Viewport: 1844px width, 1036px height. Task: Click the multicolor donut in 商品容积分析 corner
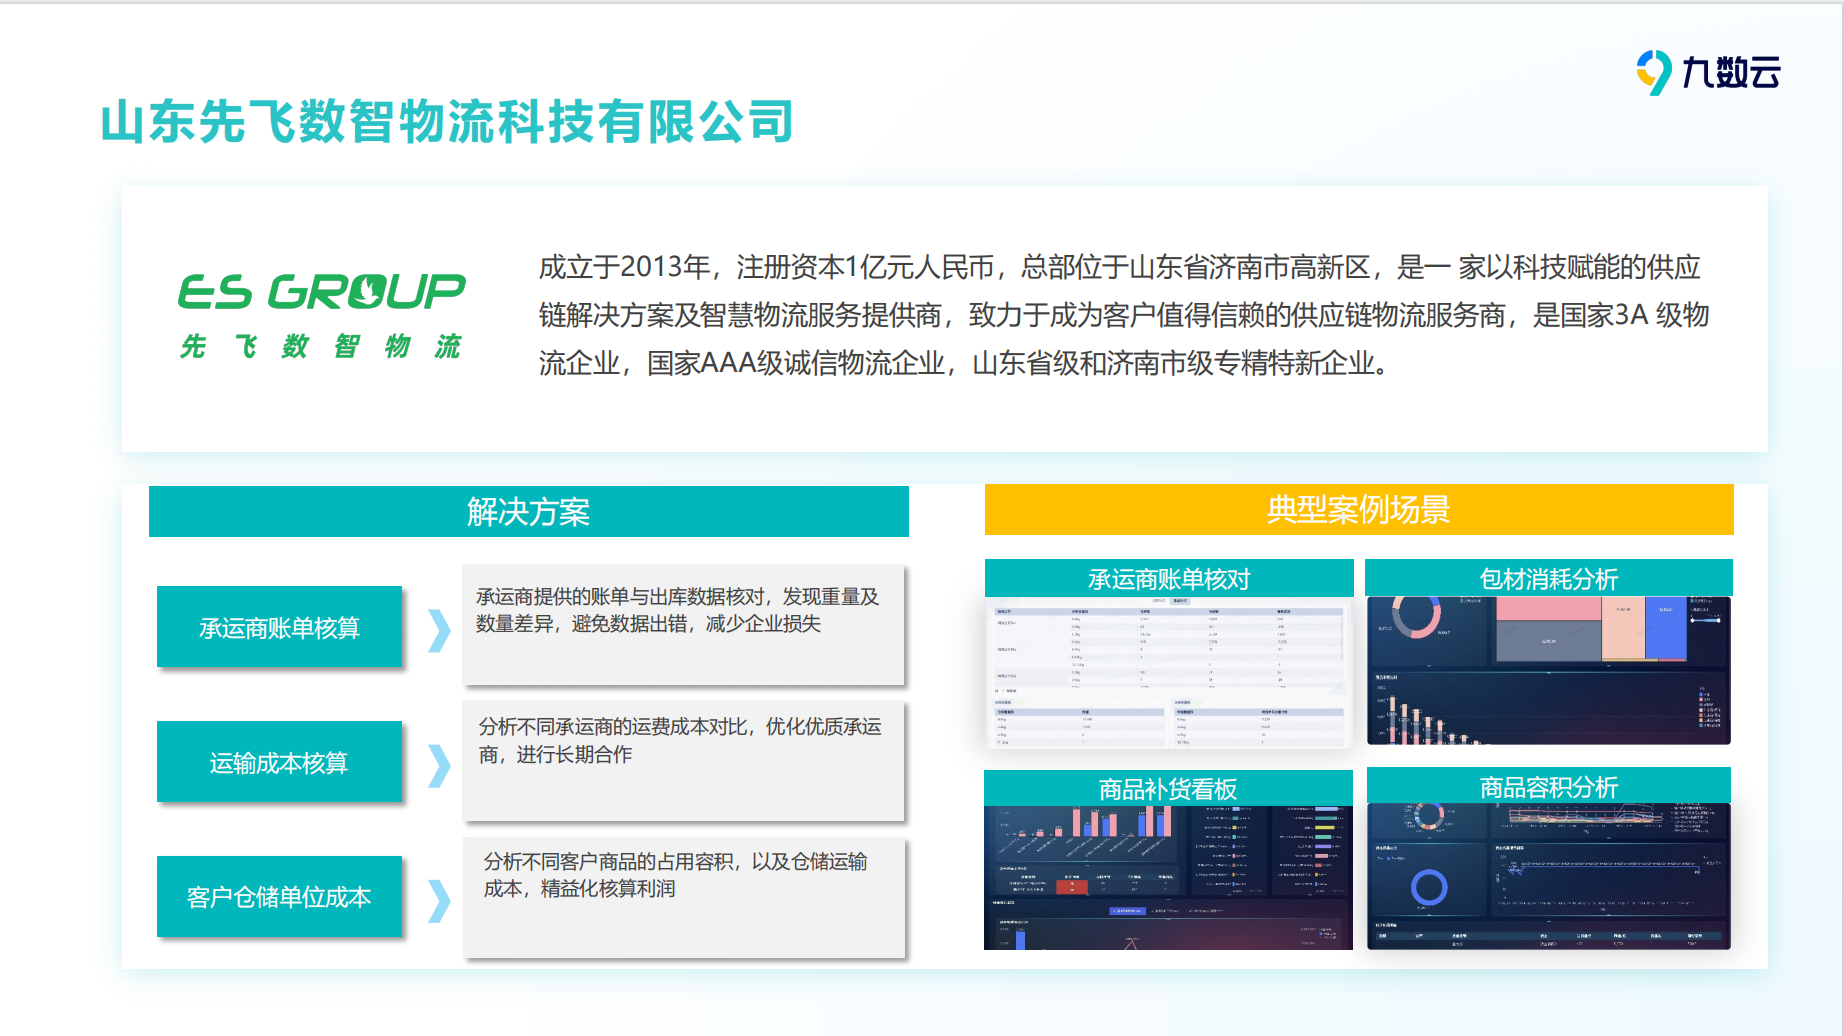1428,816
